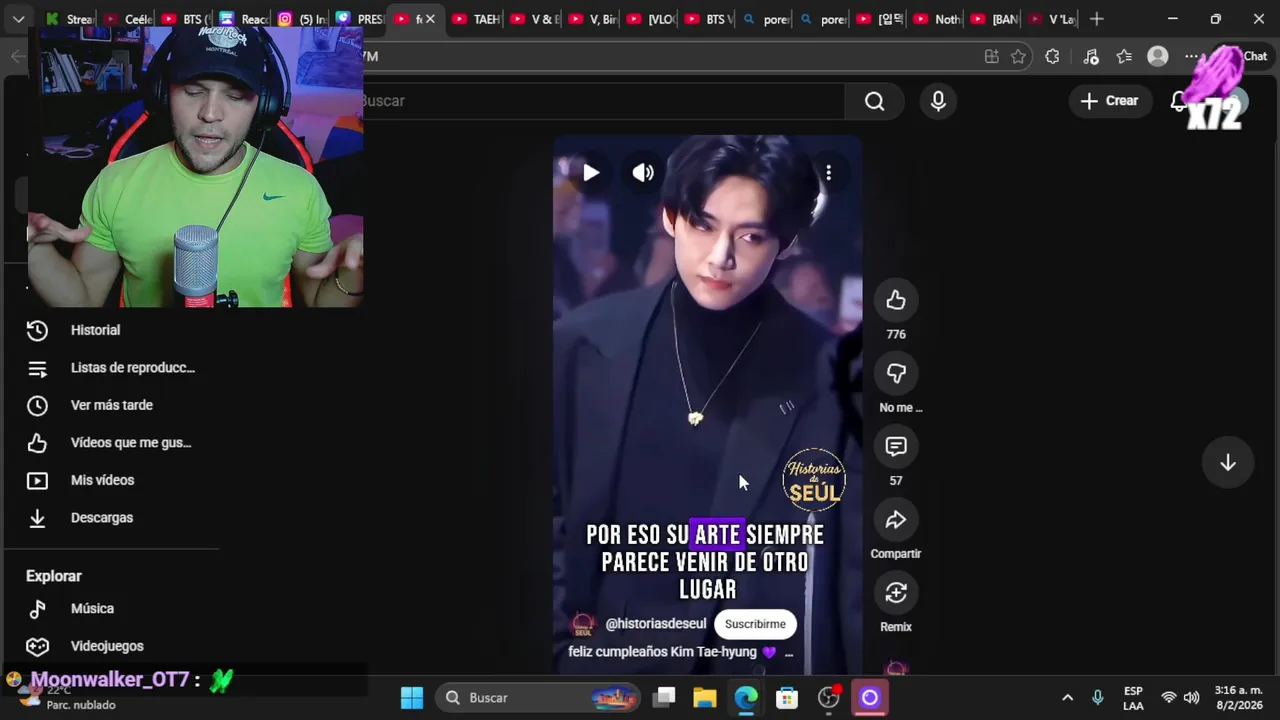Open the comments icon showing 57
This screenshot has width=1280, height=720.
coord(896,446)
